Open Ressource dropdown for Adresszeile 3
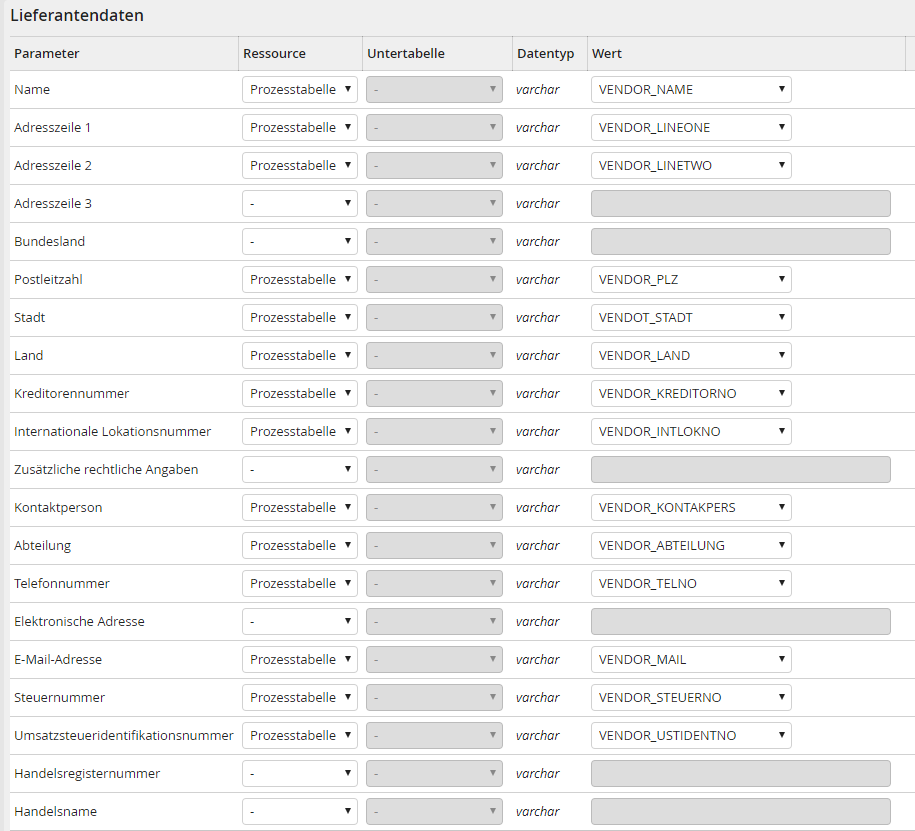 coord(299,203)
